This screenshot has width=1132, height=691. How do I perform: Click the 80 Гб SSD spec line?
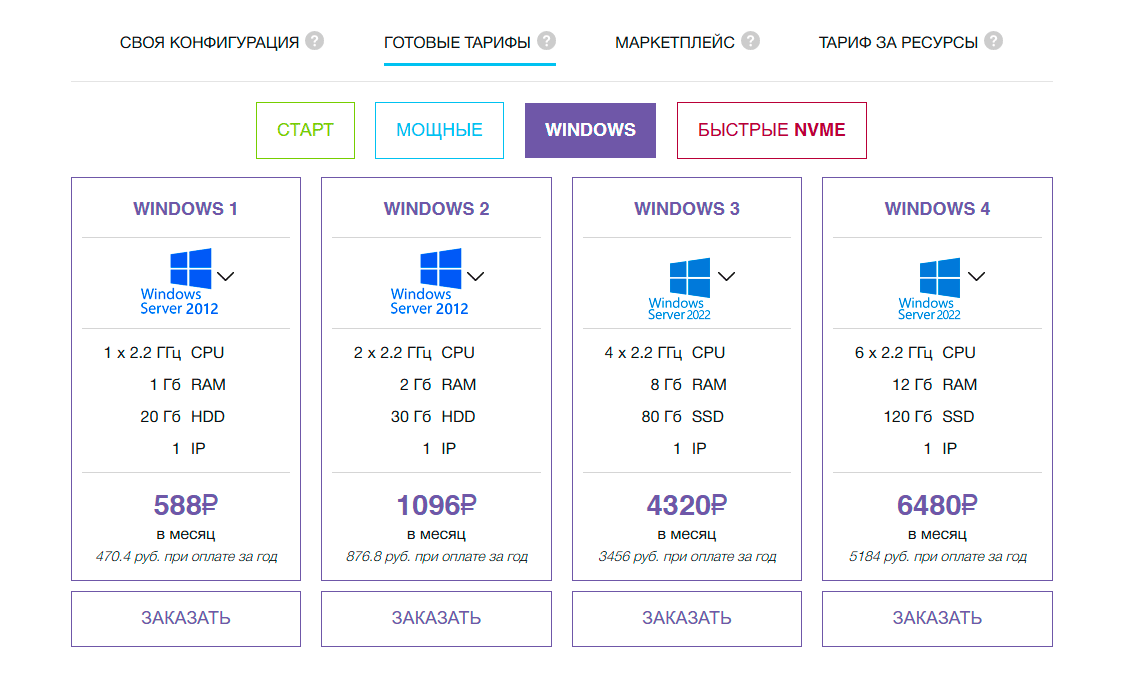683,417
